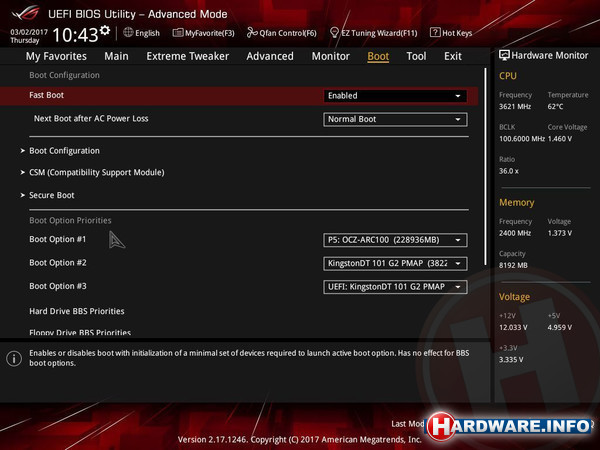Open the Boot Option #1 dropdown
Screen dimensions: 600x450
pos(395,240)
